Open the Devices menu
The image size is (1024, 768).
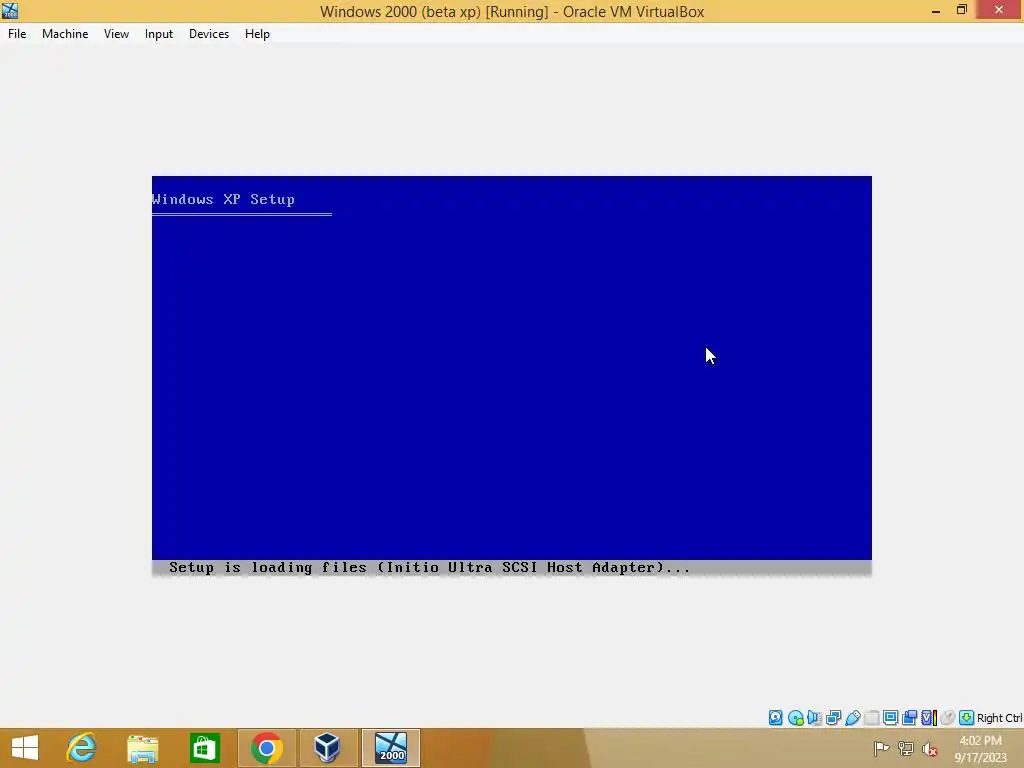click(209, 34)
